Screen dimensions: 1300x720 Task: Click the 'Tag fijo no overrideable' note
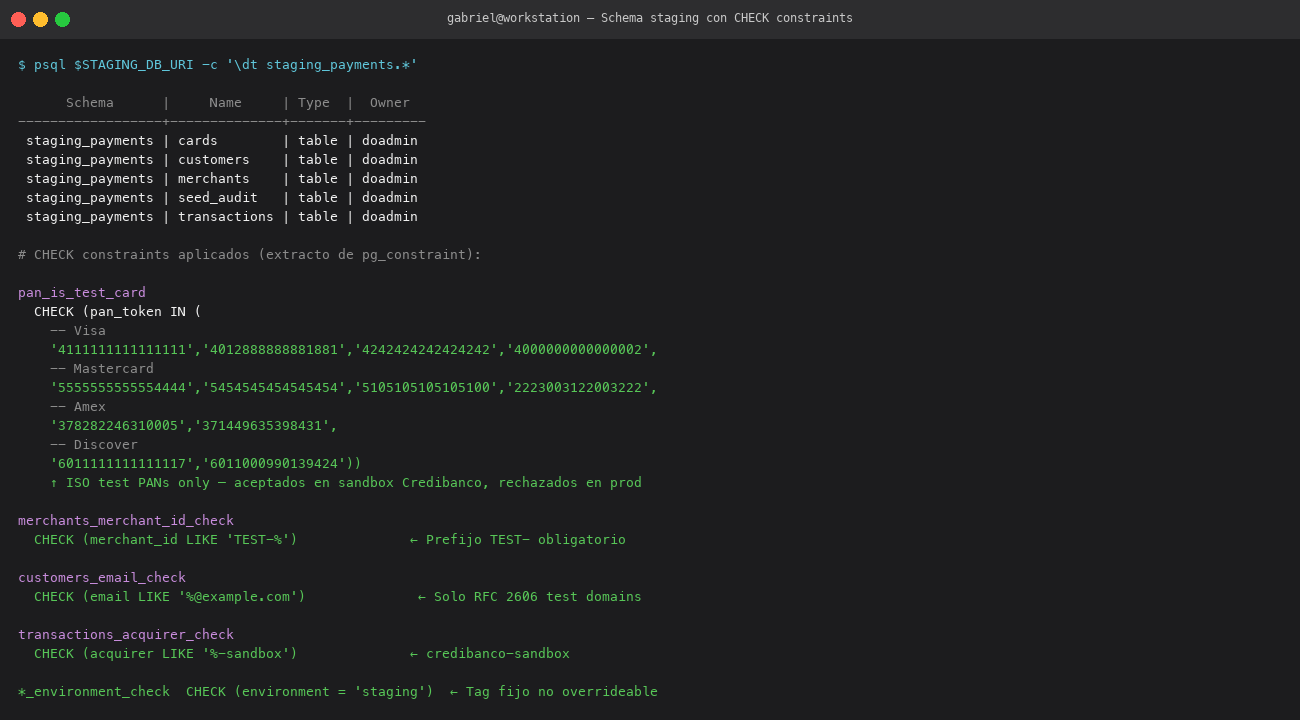(554, 692)
